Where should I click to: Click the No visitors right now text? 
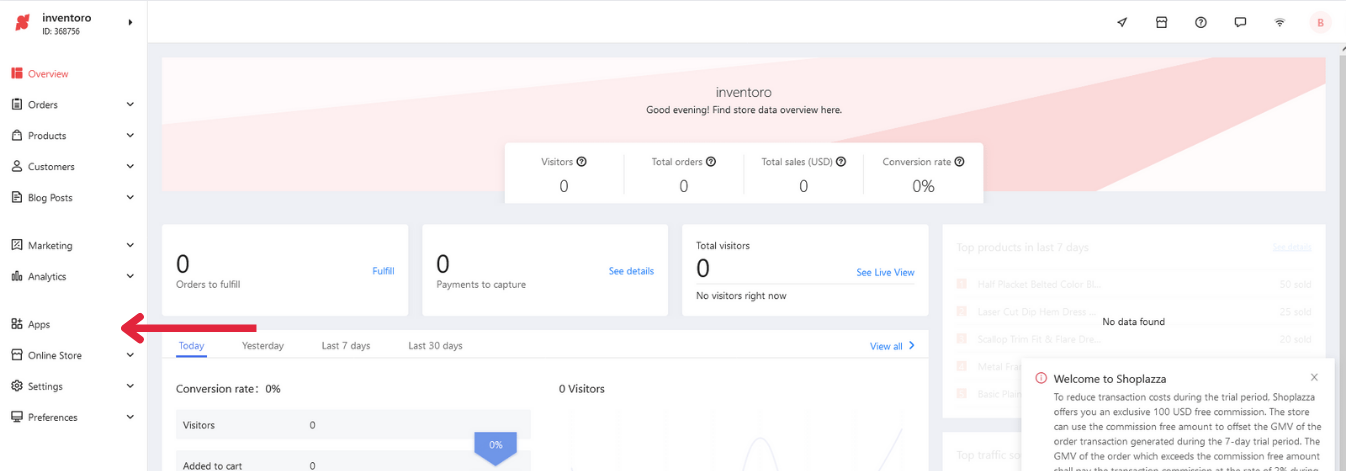pos(741,296)
